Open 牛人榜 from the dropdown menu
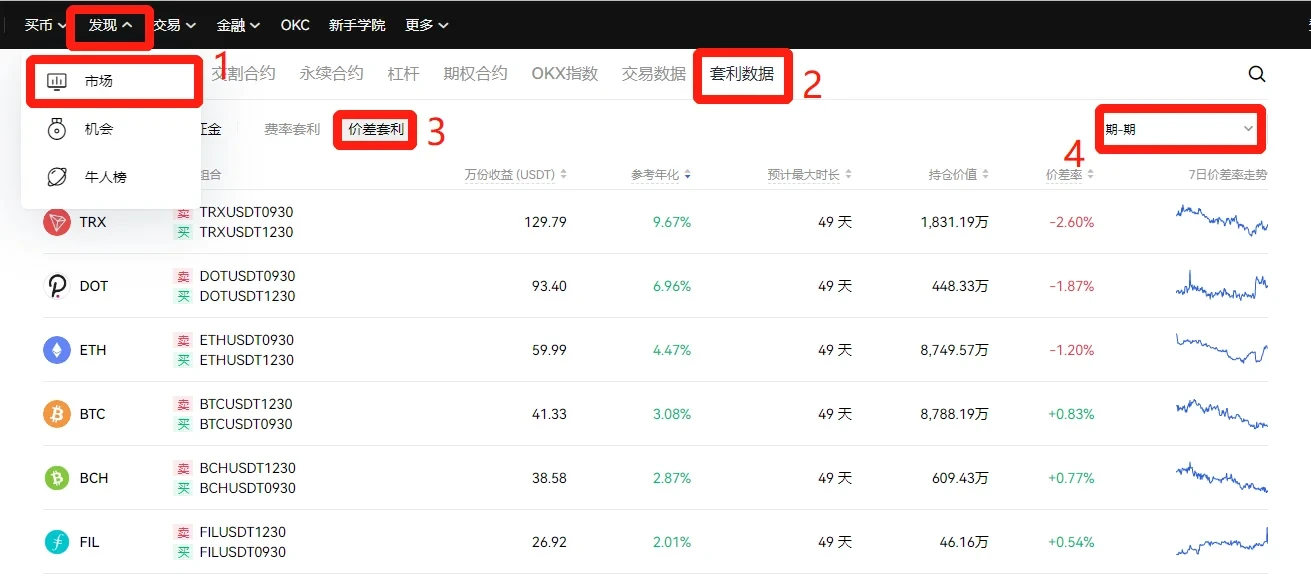 [x=105, y=177]
